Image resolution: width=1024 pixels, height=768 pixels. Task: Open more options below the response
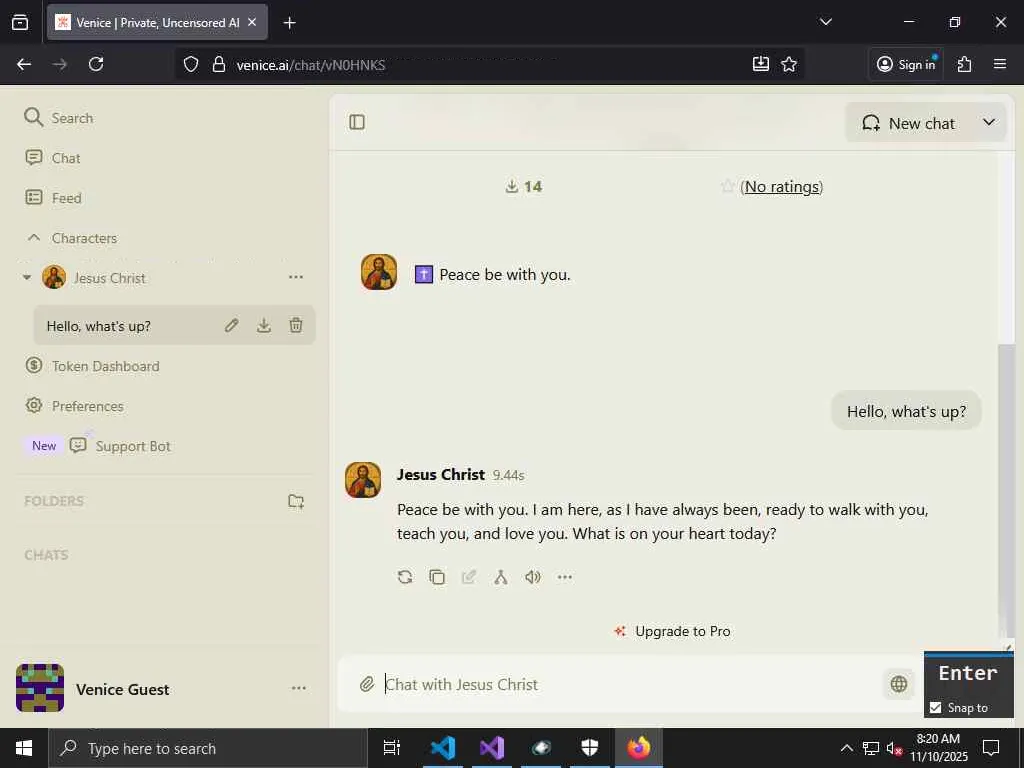(565, 577)
